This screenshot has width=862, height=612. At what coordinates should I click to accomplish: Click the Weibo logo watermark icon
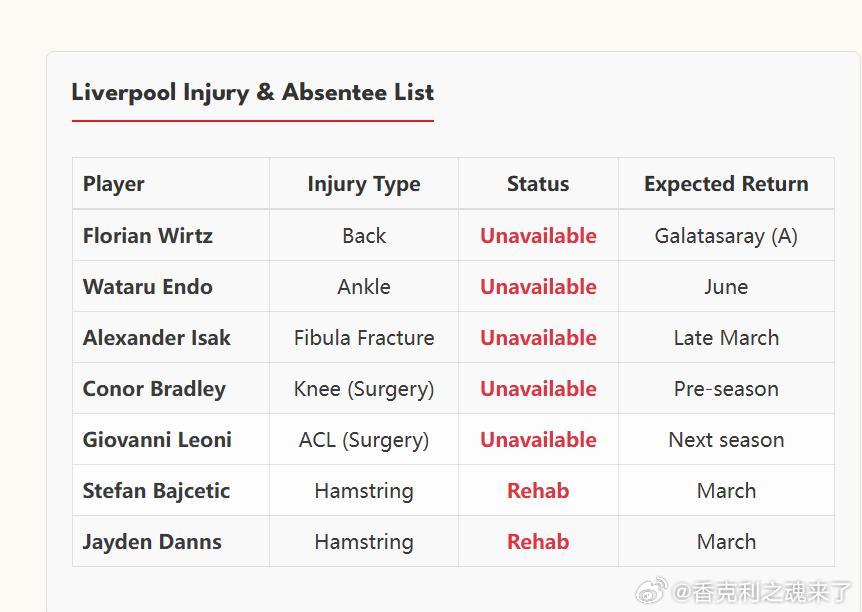653,592
